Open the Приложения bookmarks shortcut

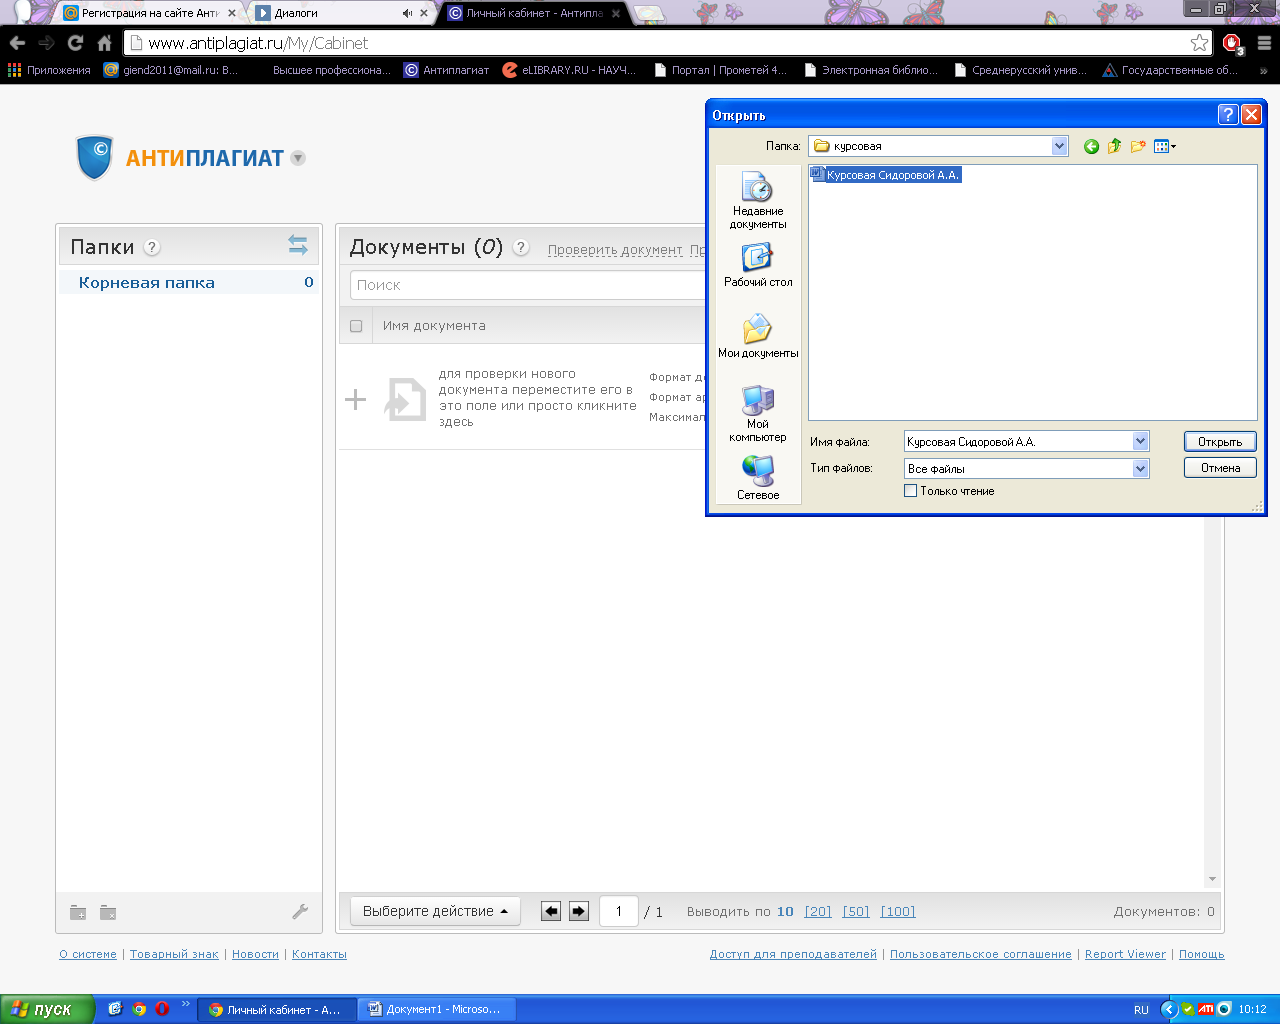point(49,70)
